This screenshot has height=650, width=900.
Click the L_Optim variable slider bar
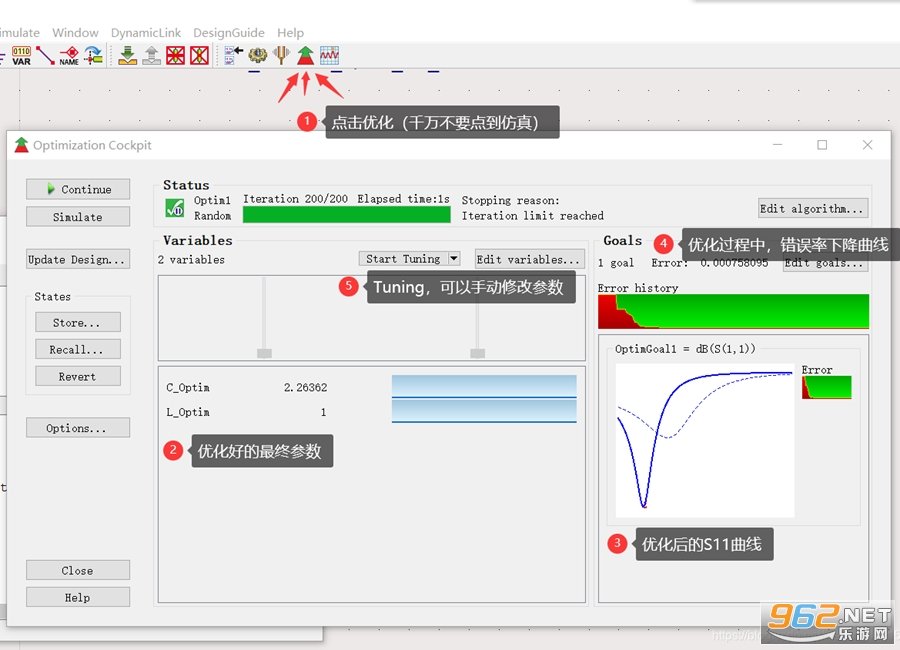(x=484, y=411)
